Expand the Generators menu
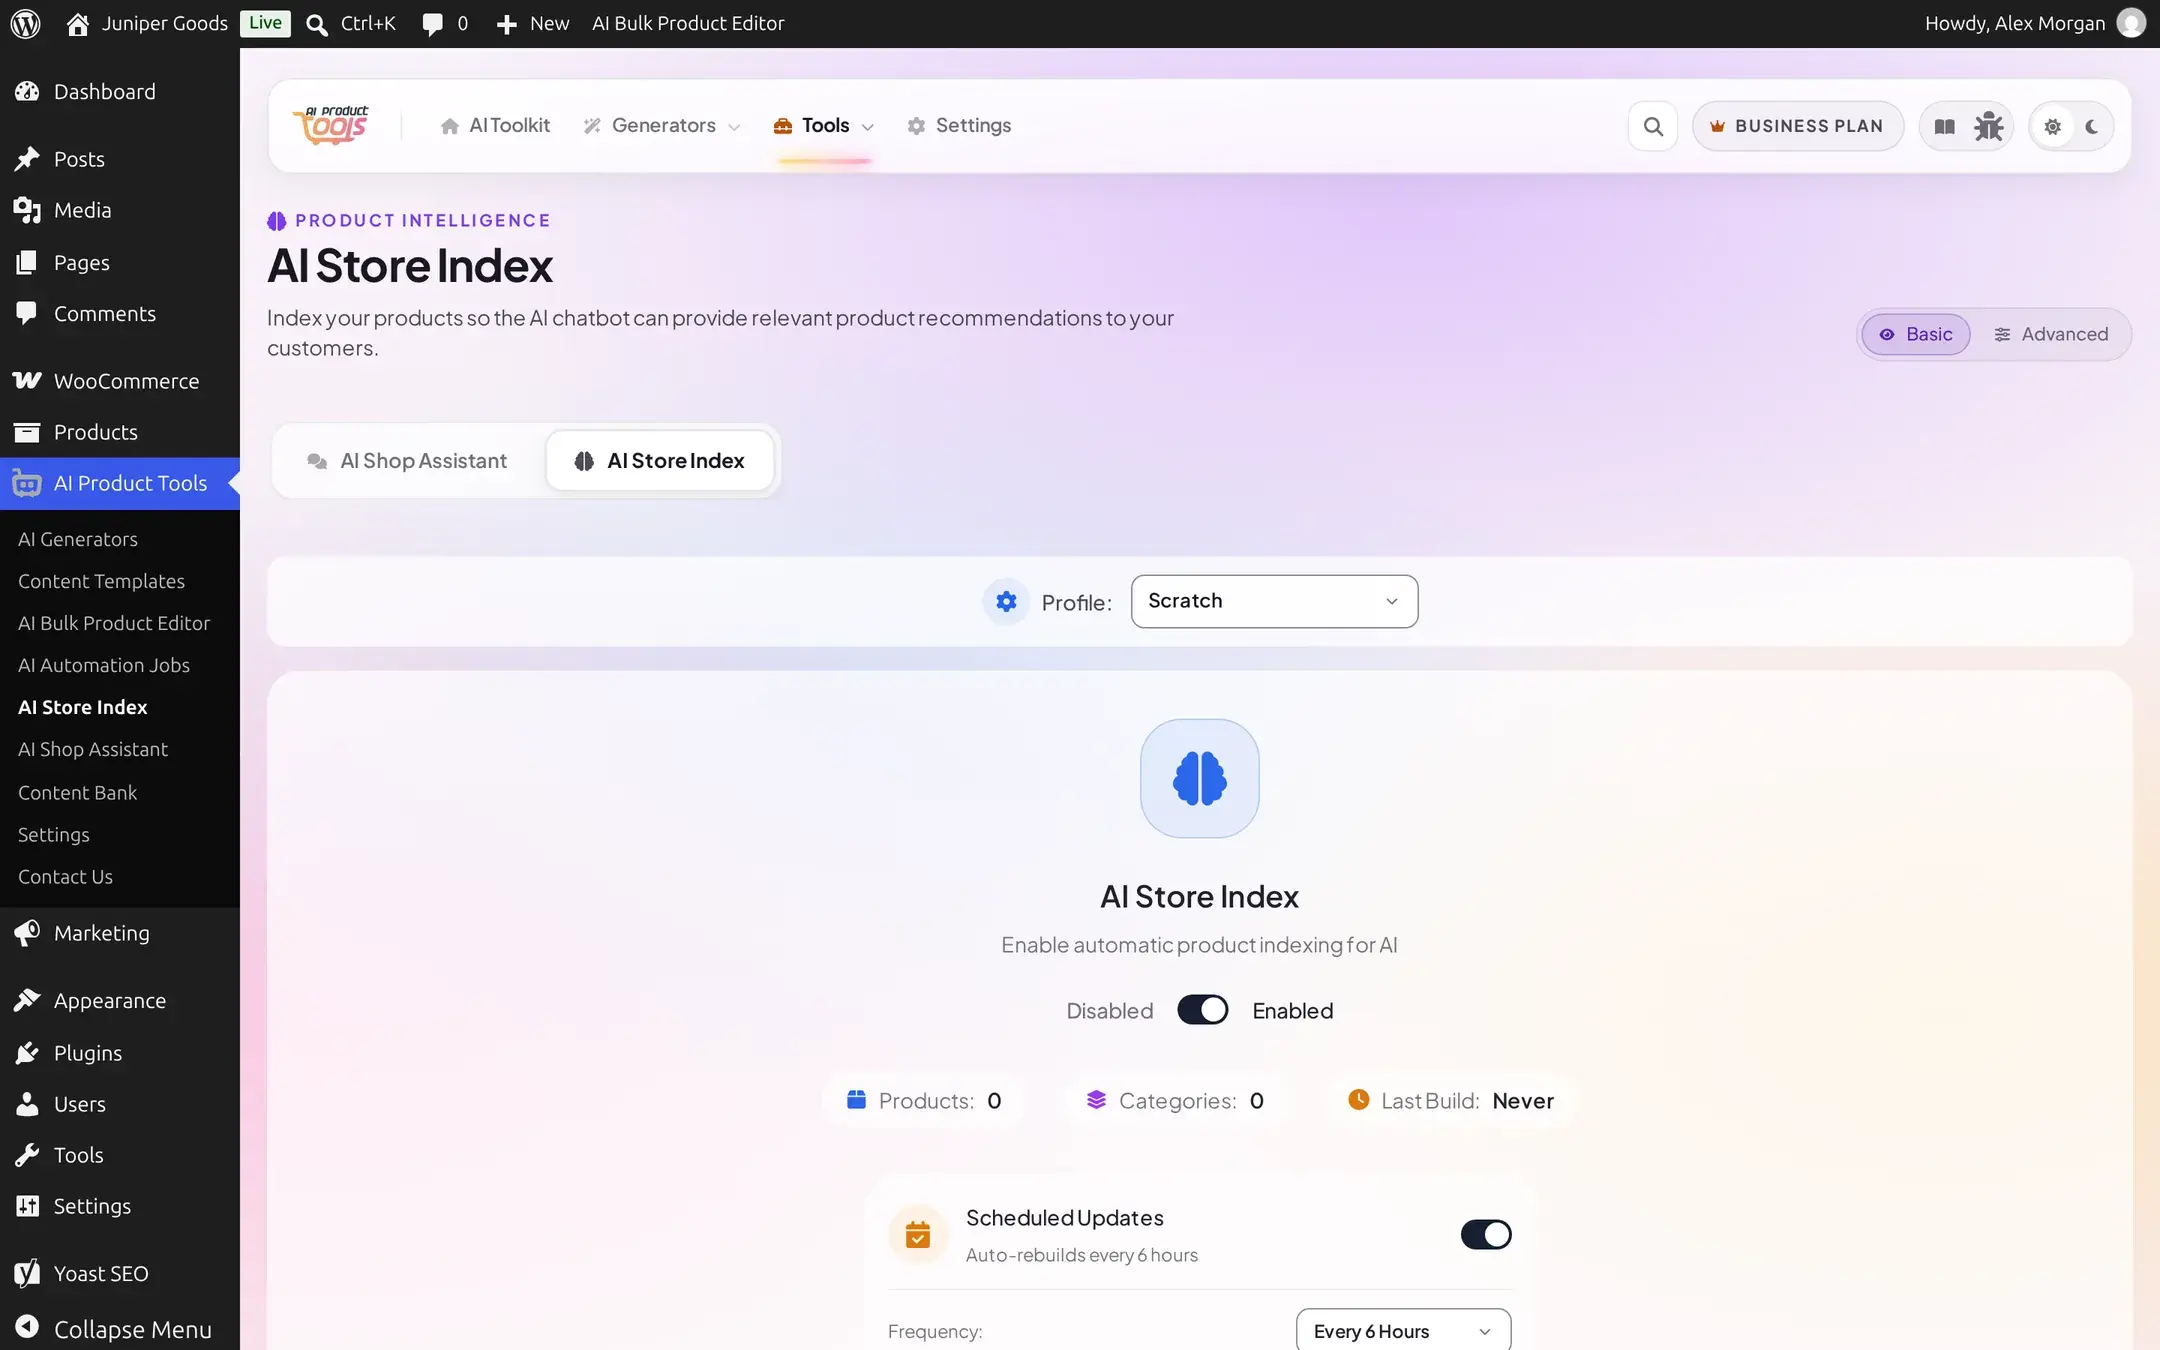This screenshot has height=1350, width=2160. coord(662,125)
